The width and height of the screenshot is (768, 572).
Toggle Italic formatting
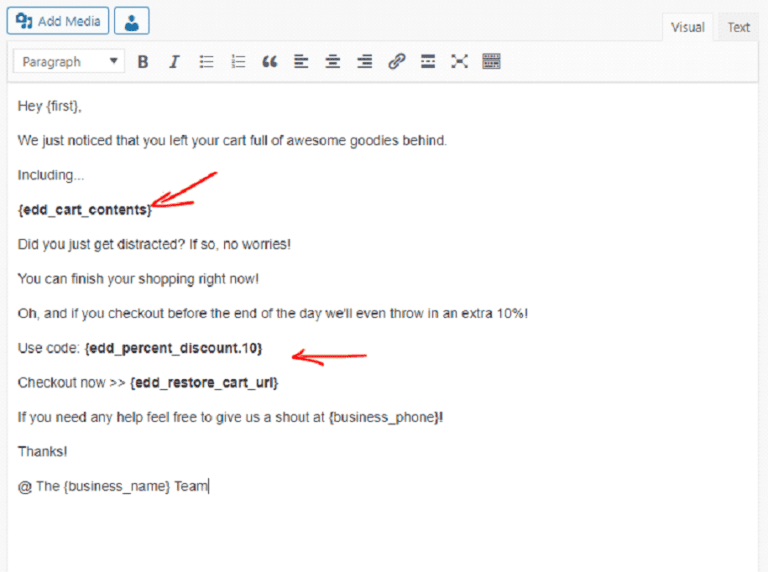(x=174, y=62)
